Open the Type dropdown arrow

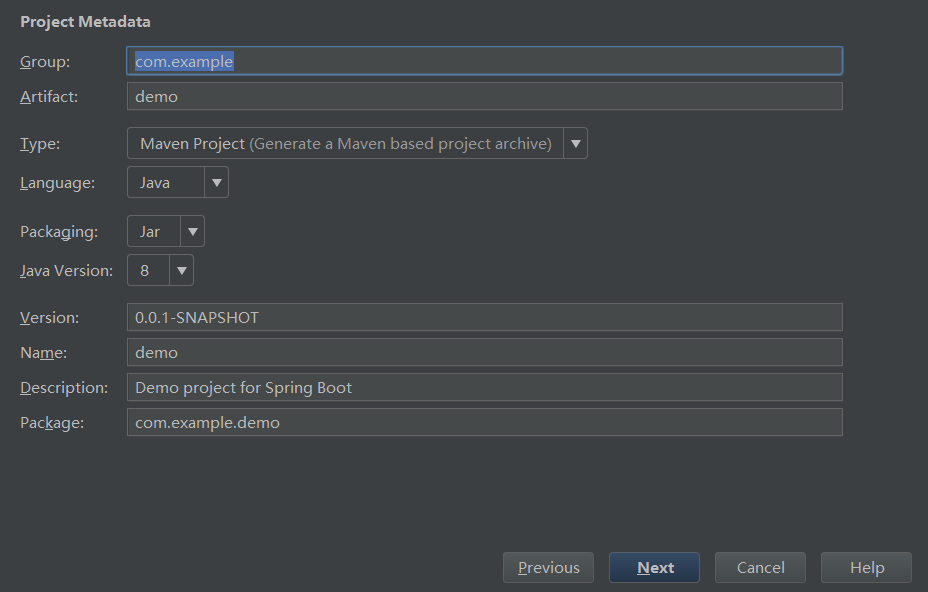coord(575,143)
